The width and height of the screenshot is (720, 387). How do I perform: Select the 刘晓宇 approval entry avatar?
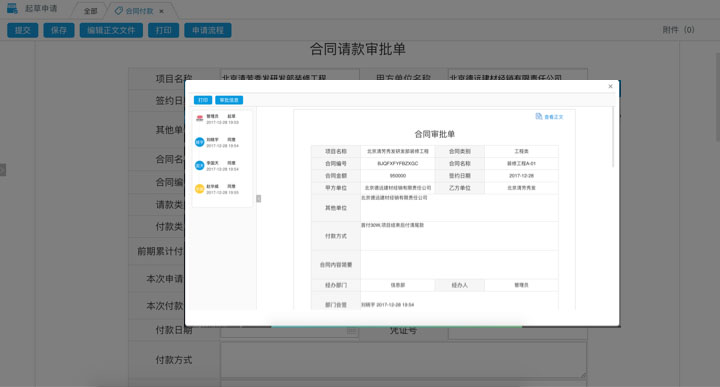(199, 142)
